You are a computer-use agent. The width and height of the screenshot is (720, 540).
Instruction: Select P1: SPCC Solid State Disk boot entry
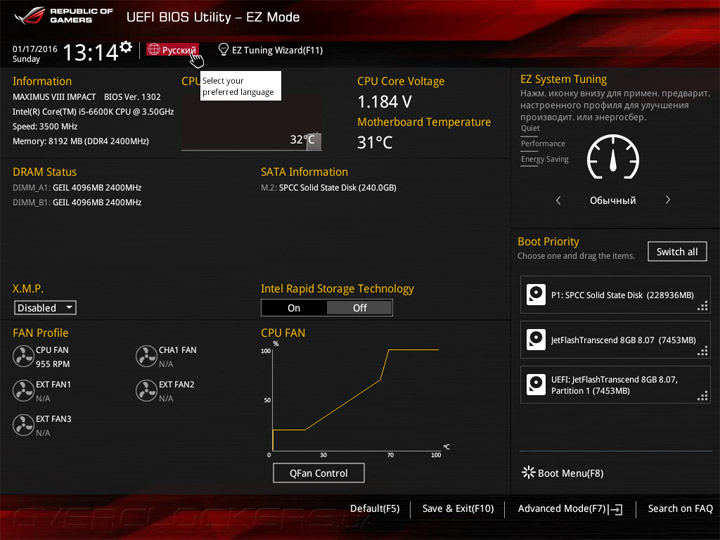[615, 295]
